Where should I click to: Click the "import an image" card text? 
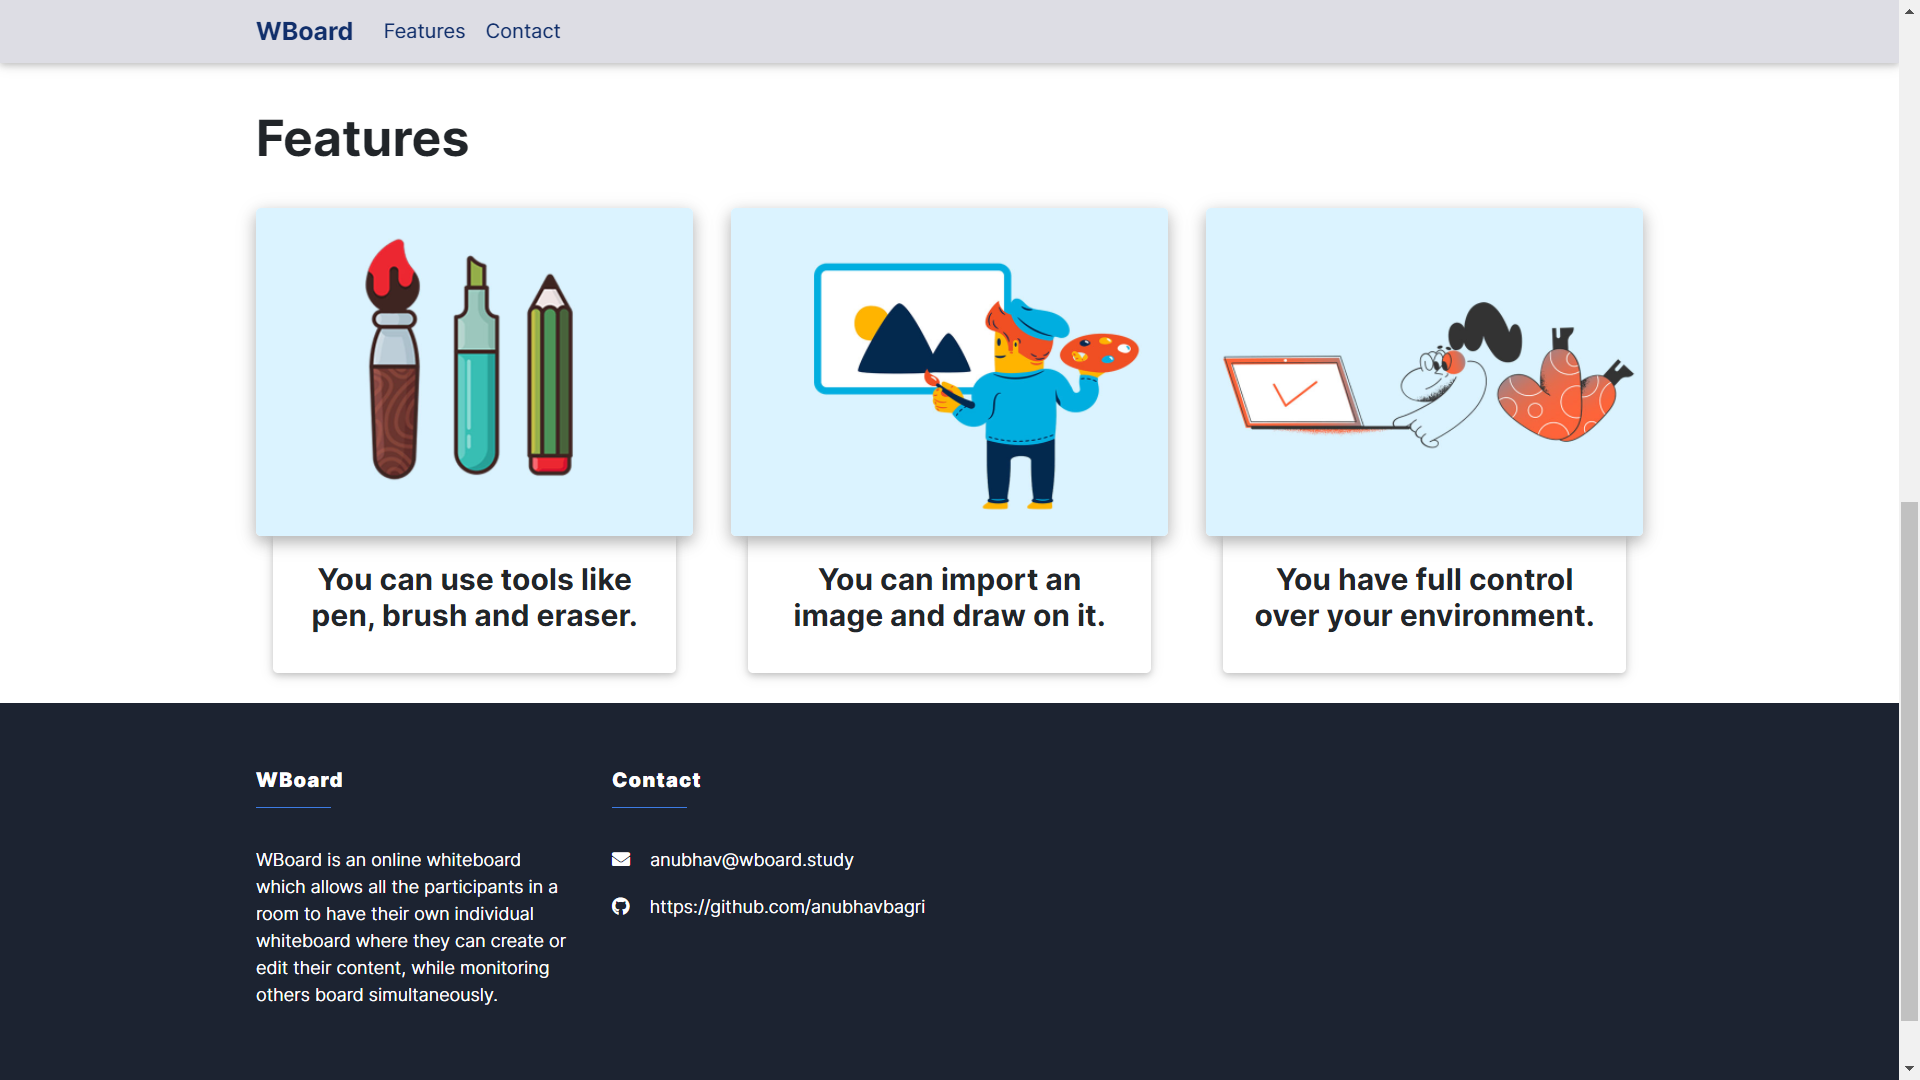coord(949,597)
